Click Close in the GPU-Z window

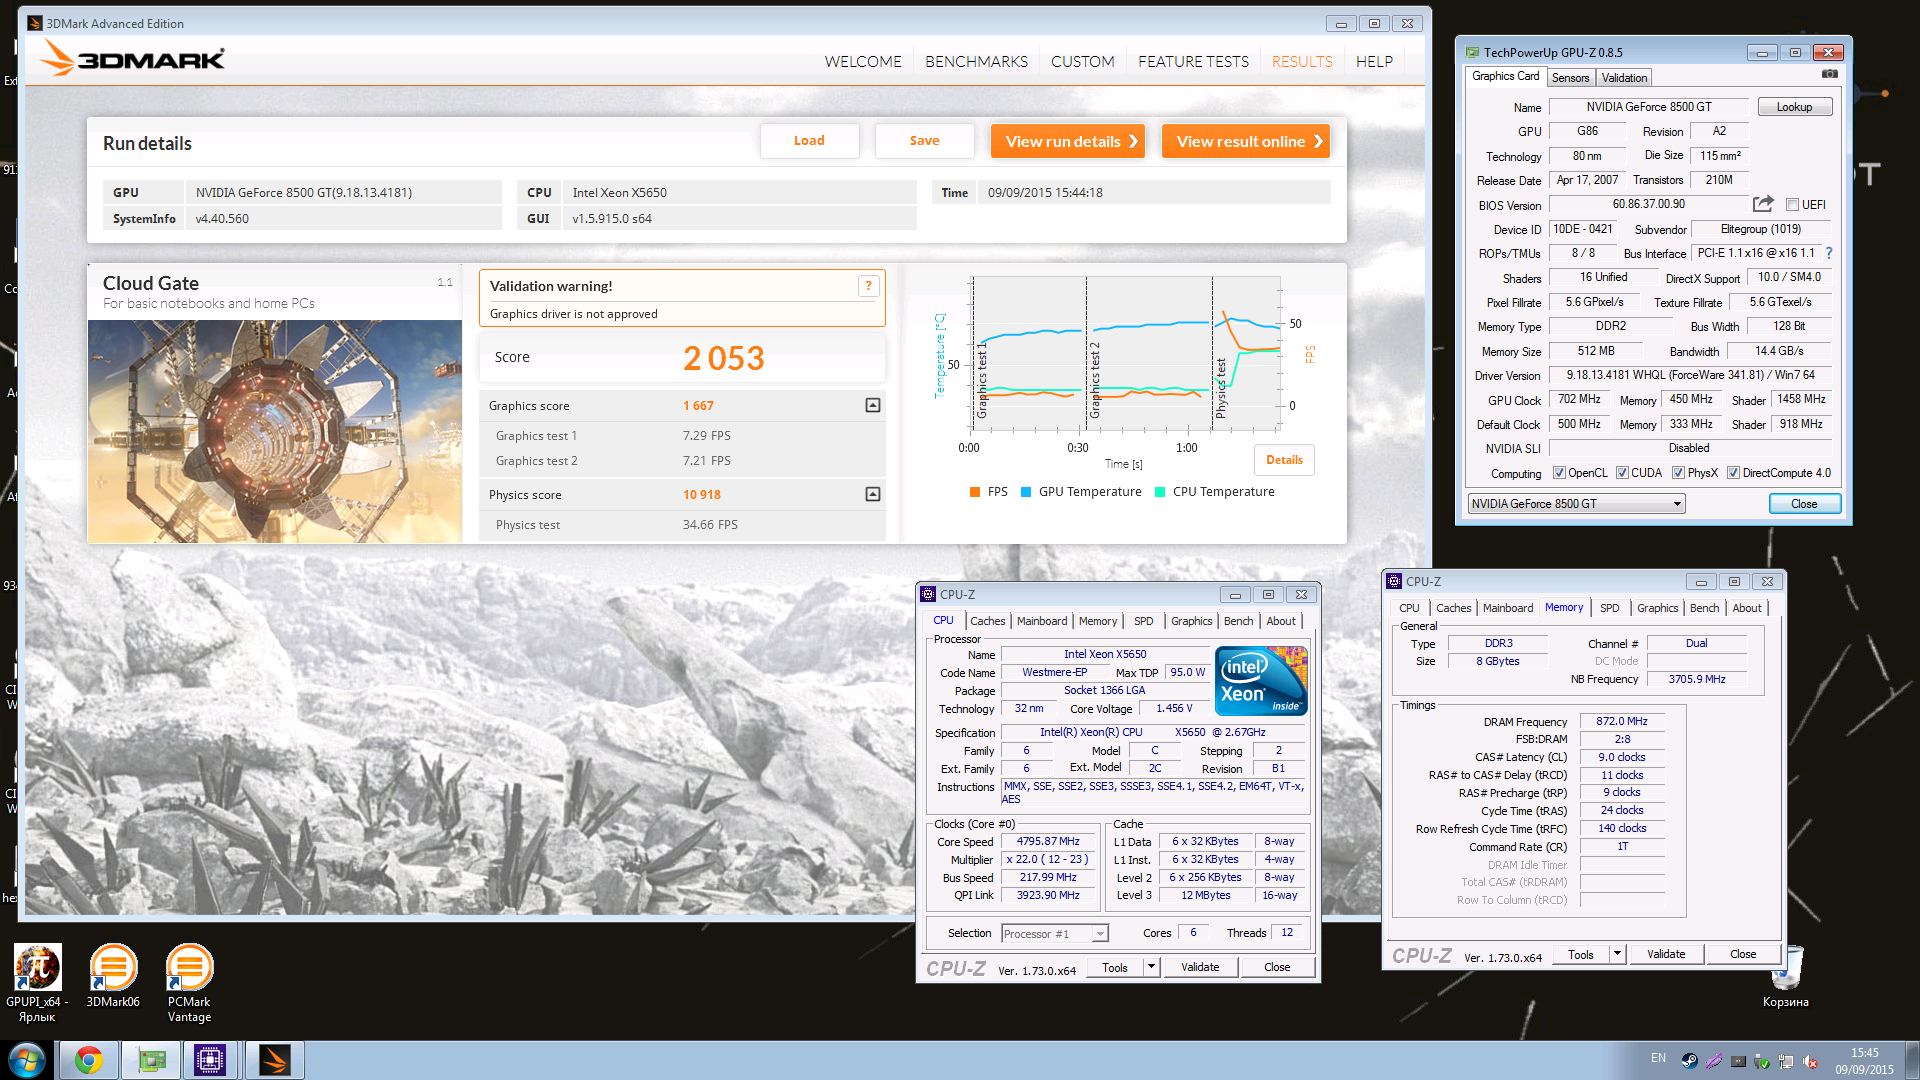(x=1804, y=504)
